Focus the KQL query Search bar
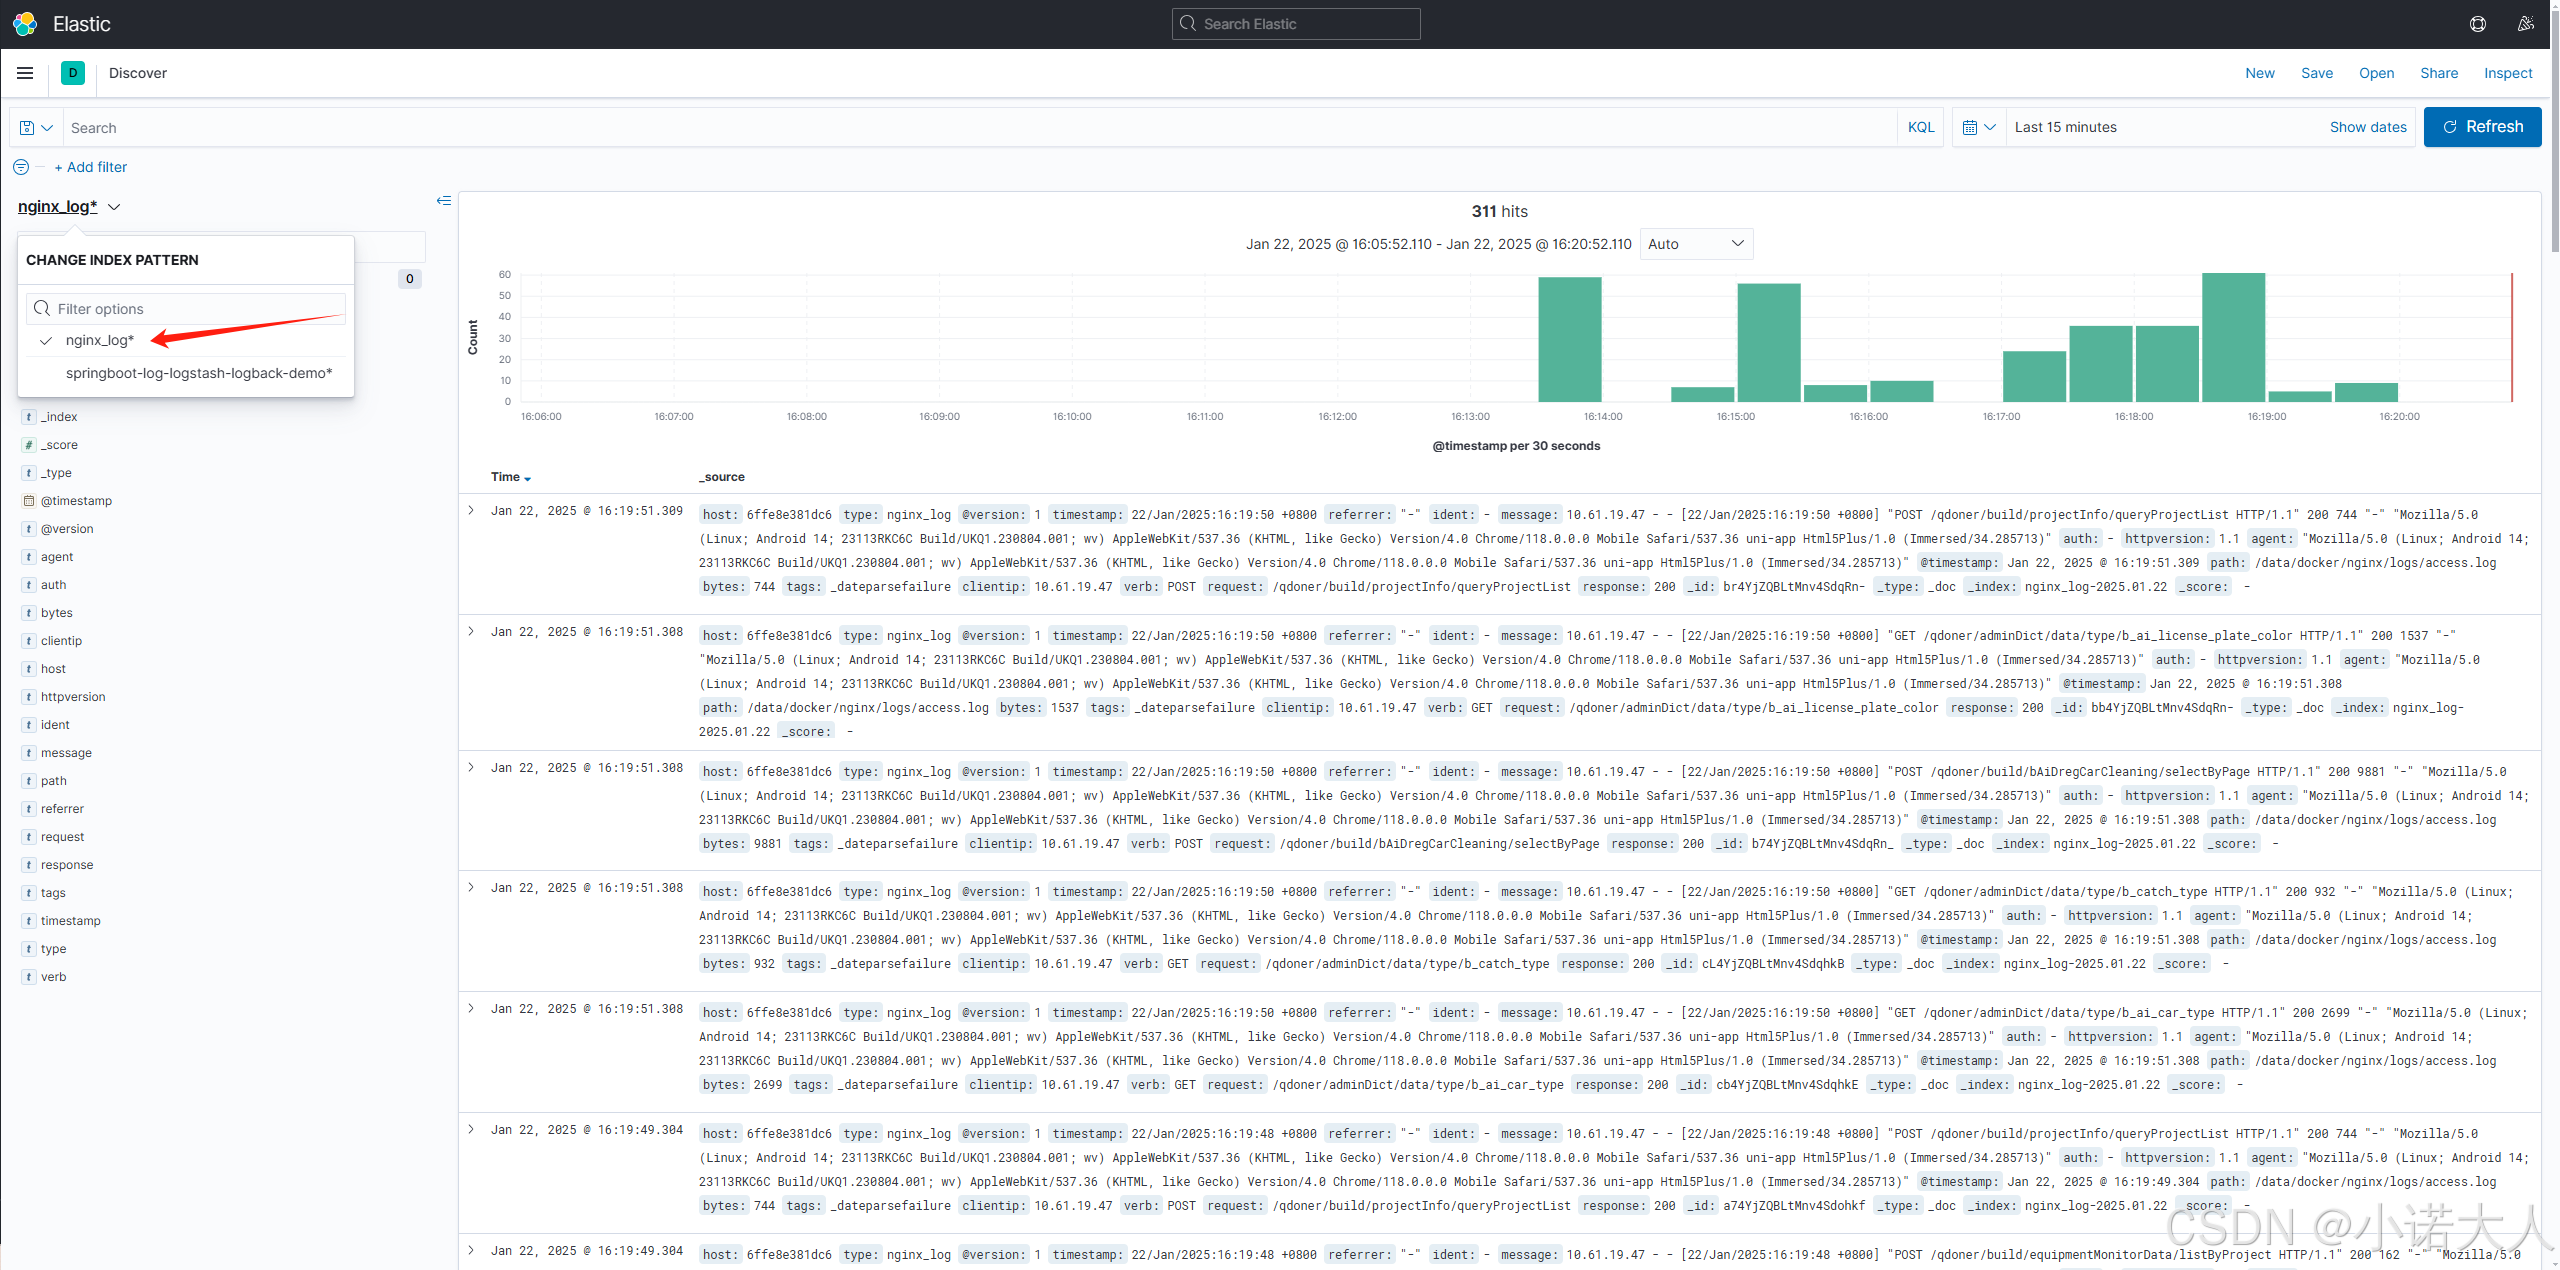Viewport: 2560px width, 1270px height. pyautogui.click(x=980, y=128)
